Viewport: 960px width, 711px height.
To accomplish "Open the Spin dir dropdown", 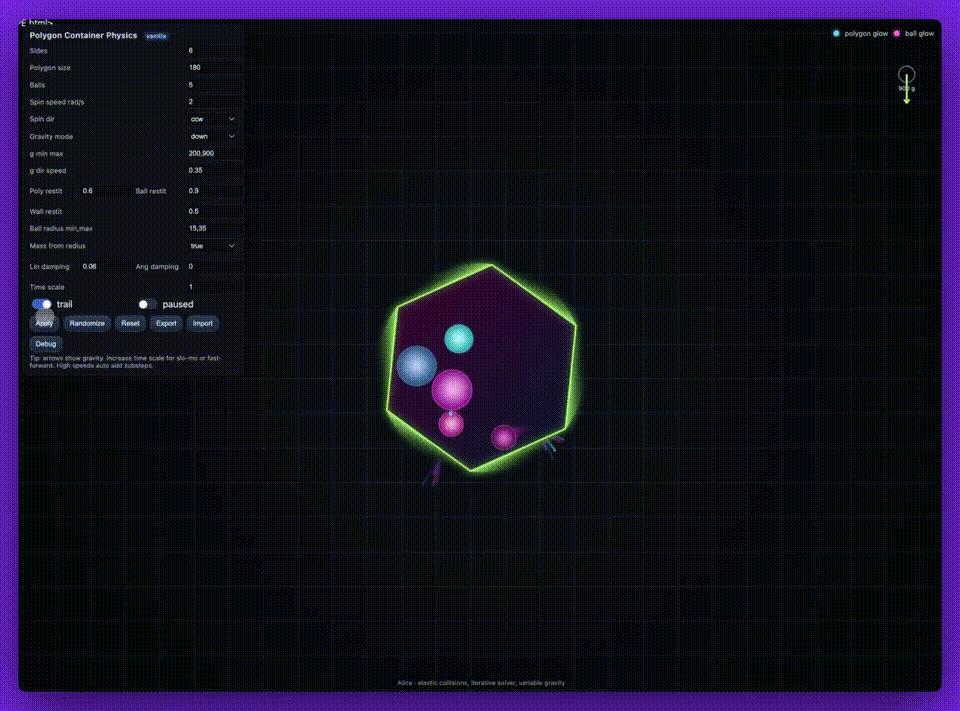I will click(213, 119).
